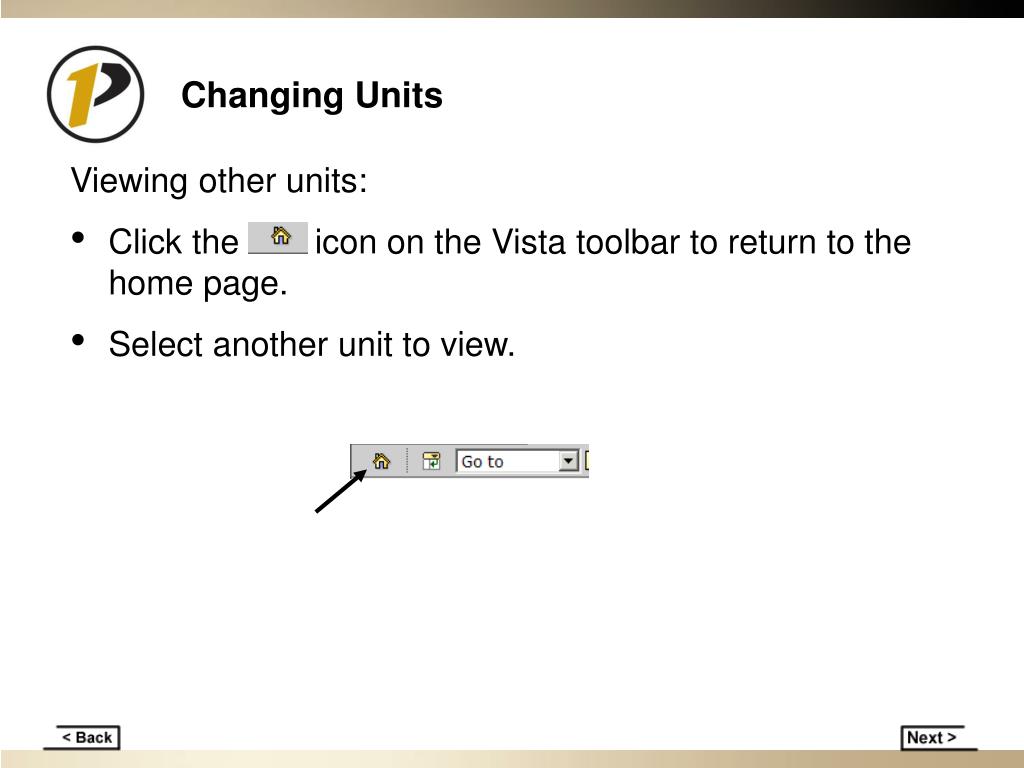Click the 'home page.' text line
This screenshot has width=1024, height=768.
click(x=198, y=284)
